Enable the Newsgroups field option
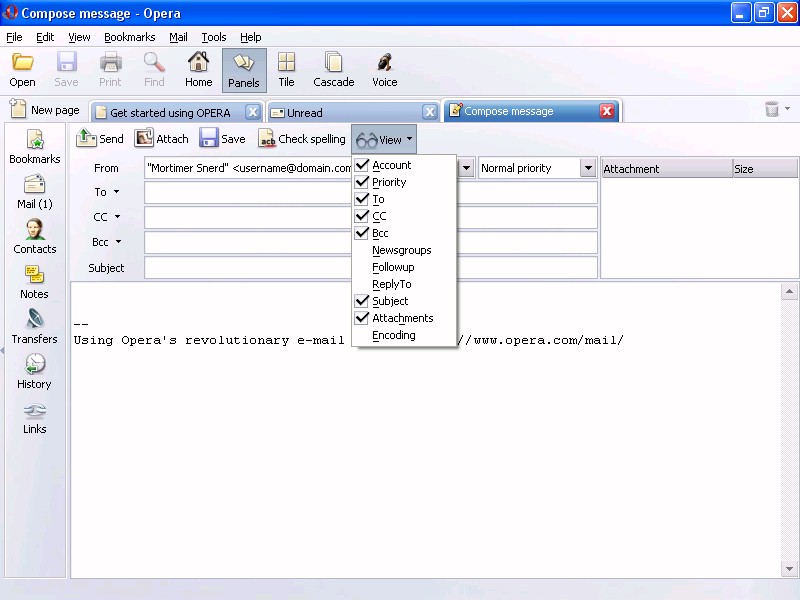The height and width of the screenshot is (600, 800). [401, 250]
